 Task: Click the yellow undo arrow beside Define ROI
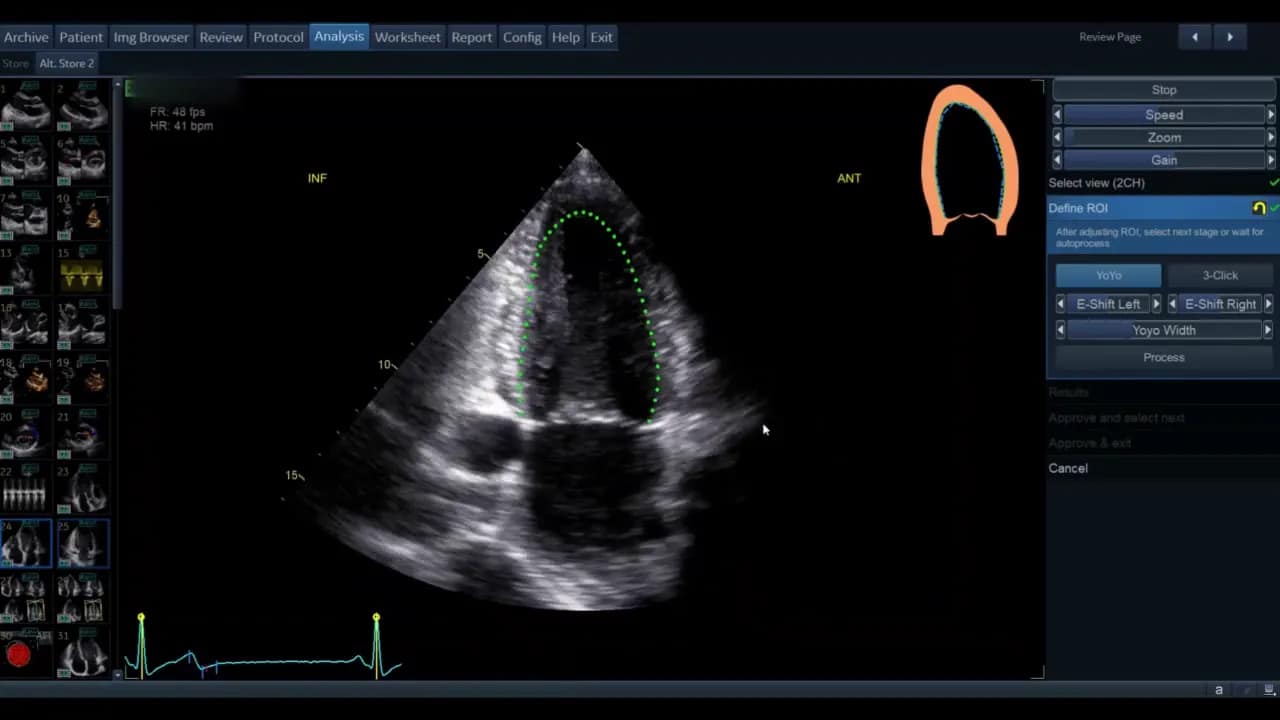[x=1258, y=208]
